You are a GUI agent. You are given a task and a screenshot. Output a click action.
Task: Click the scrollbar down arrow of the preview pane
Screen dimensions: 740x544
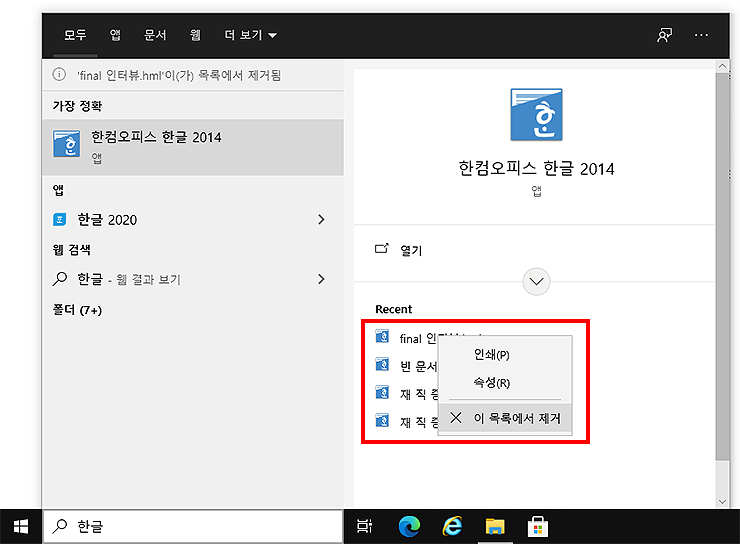tap(722, 502)
